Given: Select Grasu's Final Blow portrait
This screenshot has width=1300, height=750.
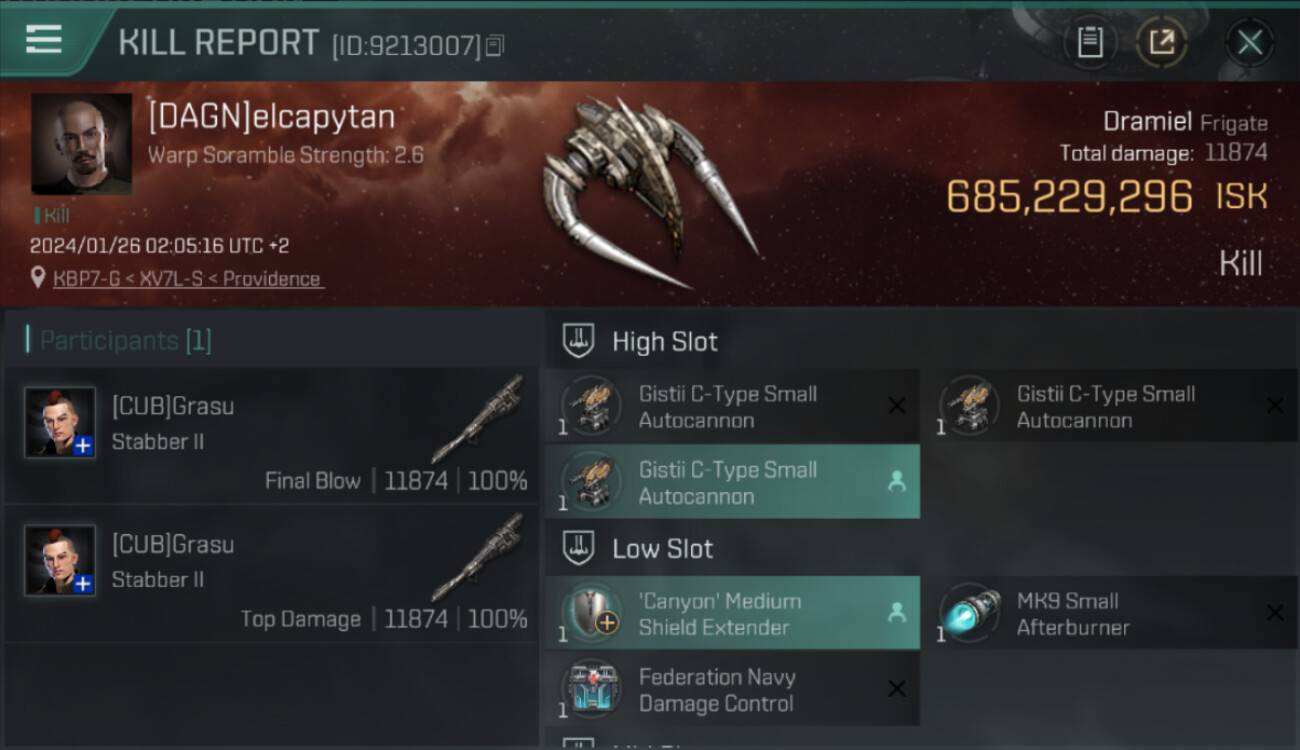Looking at the screenshot, I should tap(60, 422).
